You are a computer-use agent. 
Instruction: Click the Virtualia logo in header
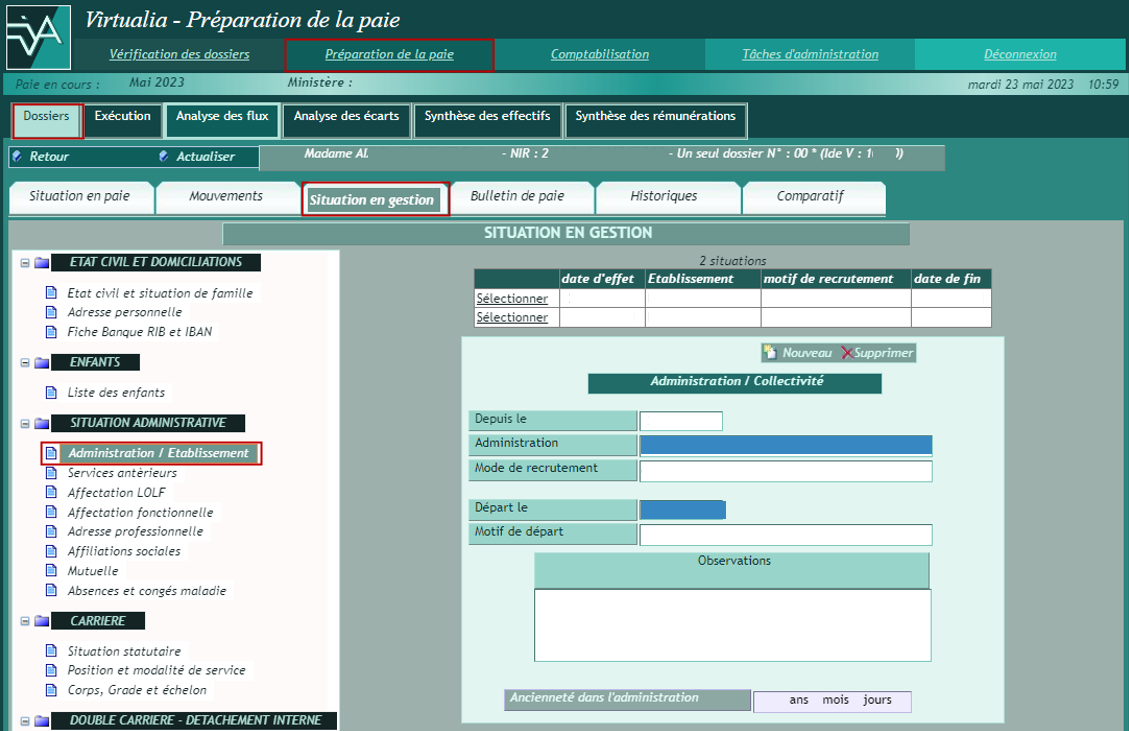tap(37, 36)
